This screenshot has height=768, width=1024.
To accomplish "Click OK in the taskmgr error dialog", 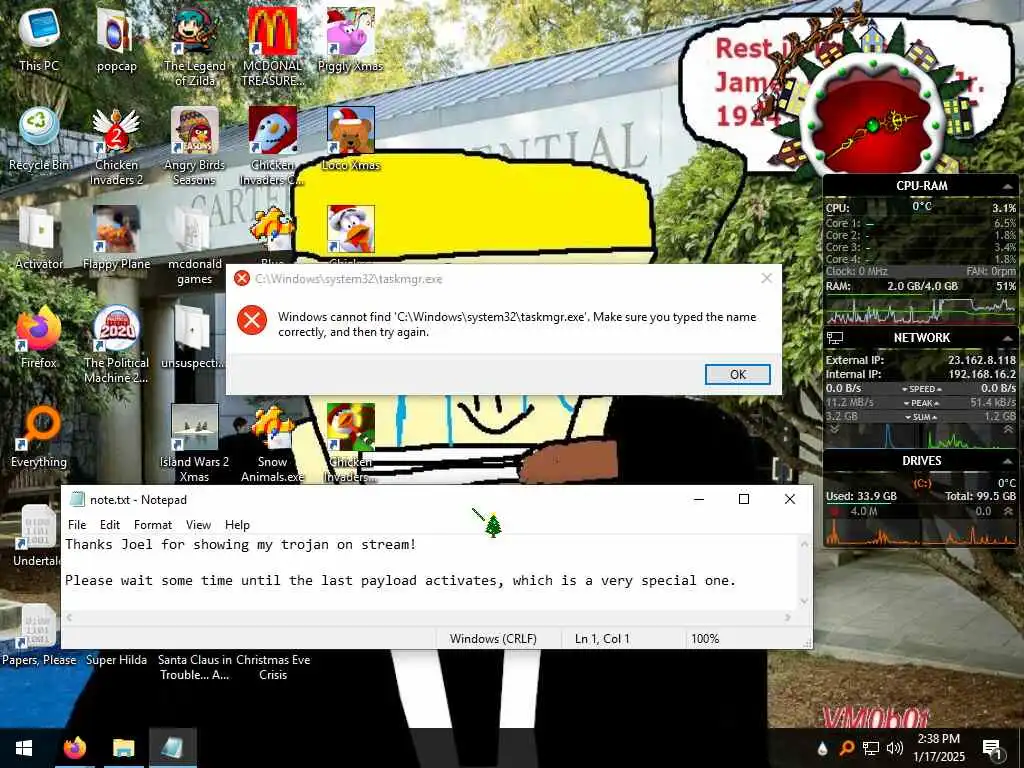I will [x=737, y=374].
